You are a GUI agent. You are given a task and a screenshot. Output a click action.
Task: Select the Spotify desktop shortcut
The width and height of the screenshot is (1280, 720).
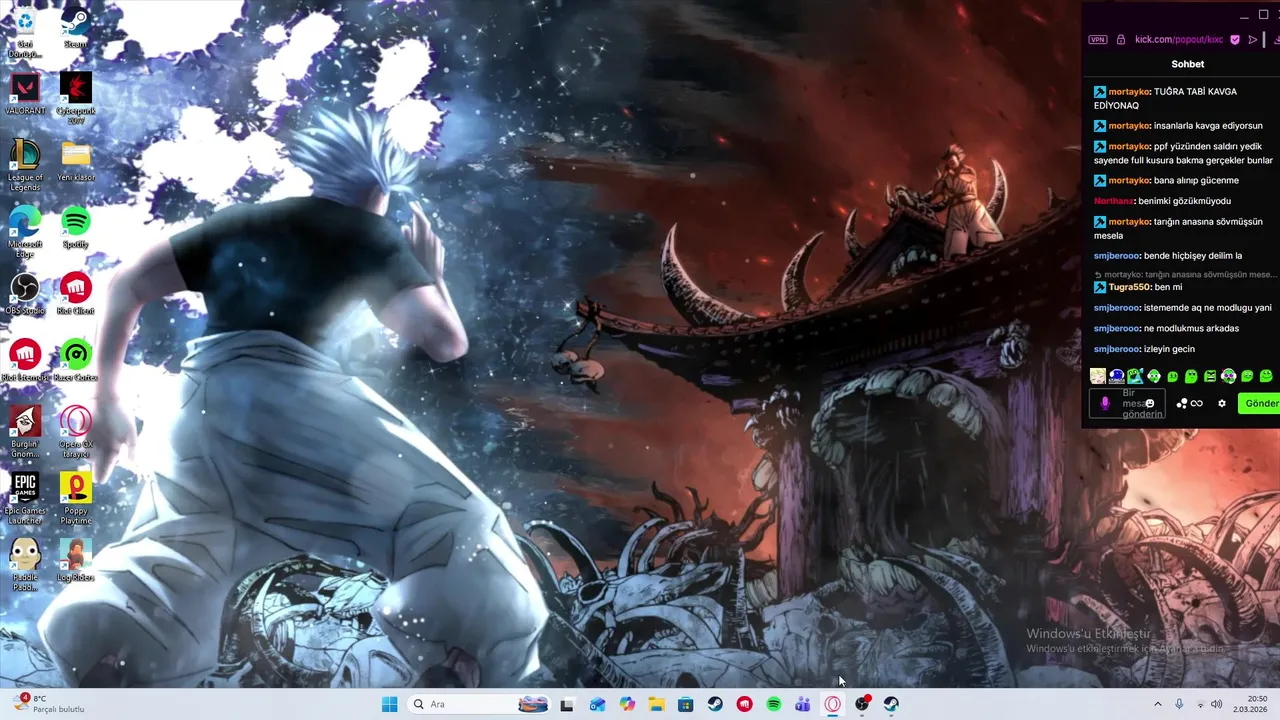click(76, 228)
